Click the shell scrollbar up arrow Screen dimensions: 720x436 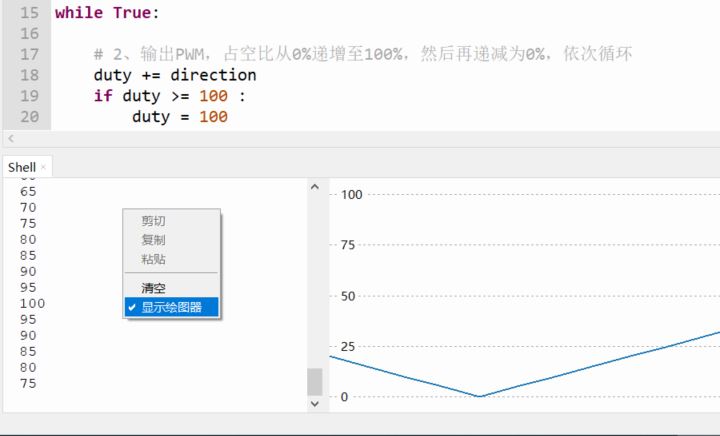pyautogui.click(x=315, y=187)
